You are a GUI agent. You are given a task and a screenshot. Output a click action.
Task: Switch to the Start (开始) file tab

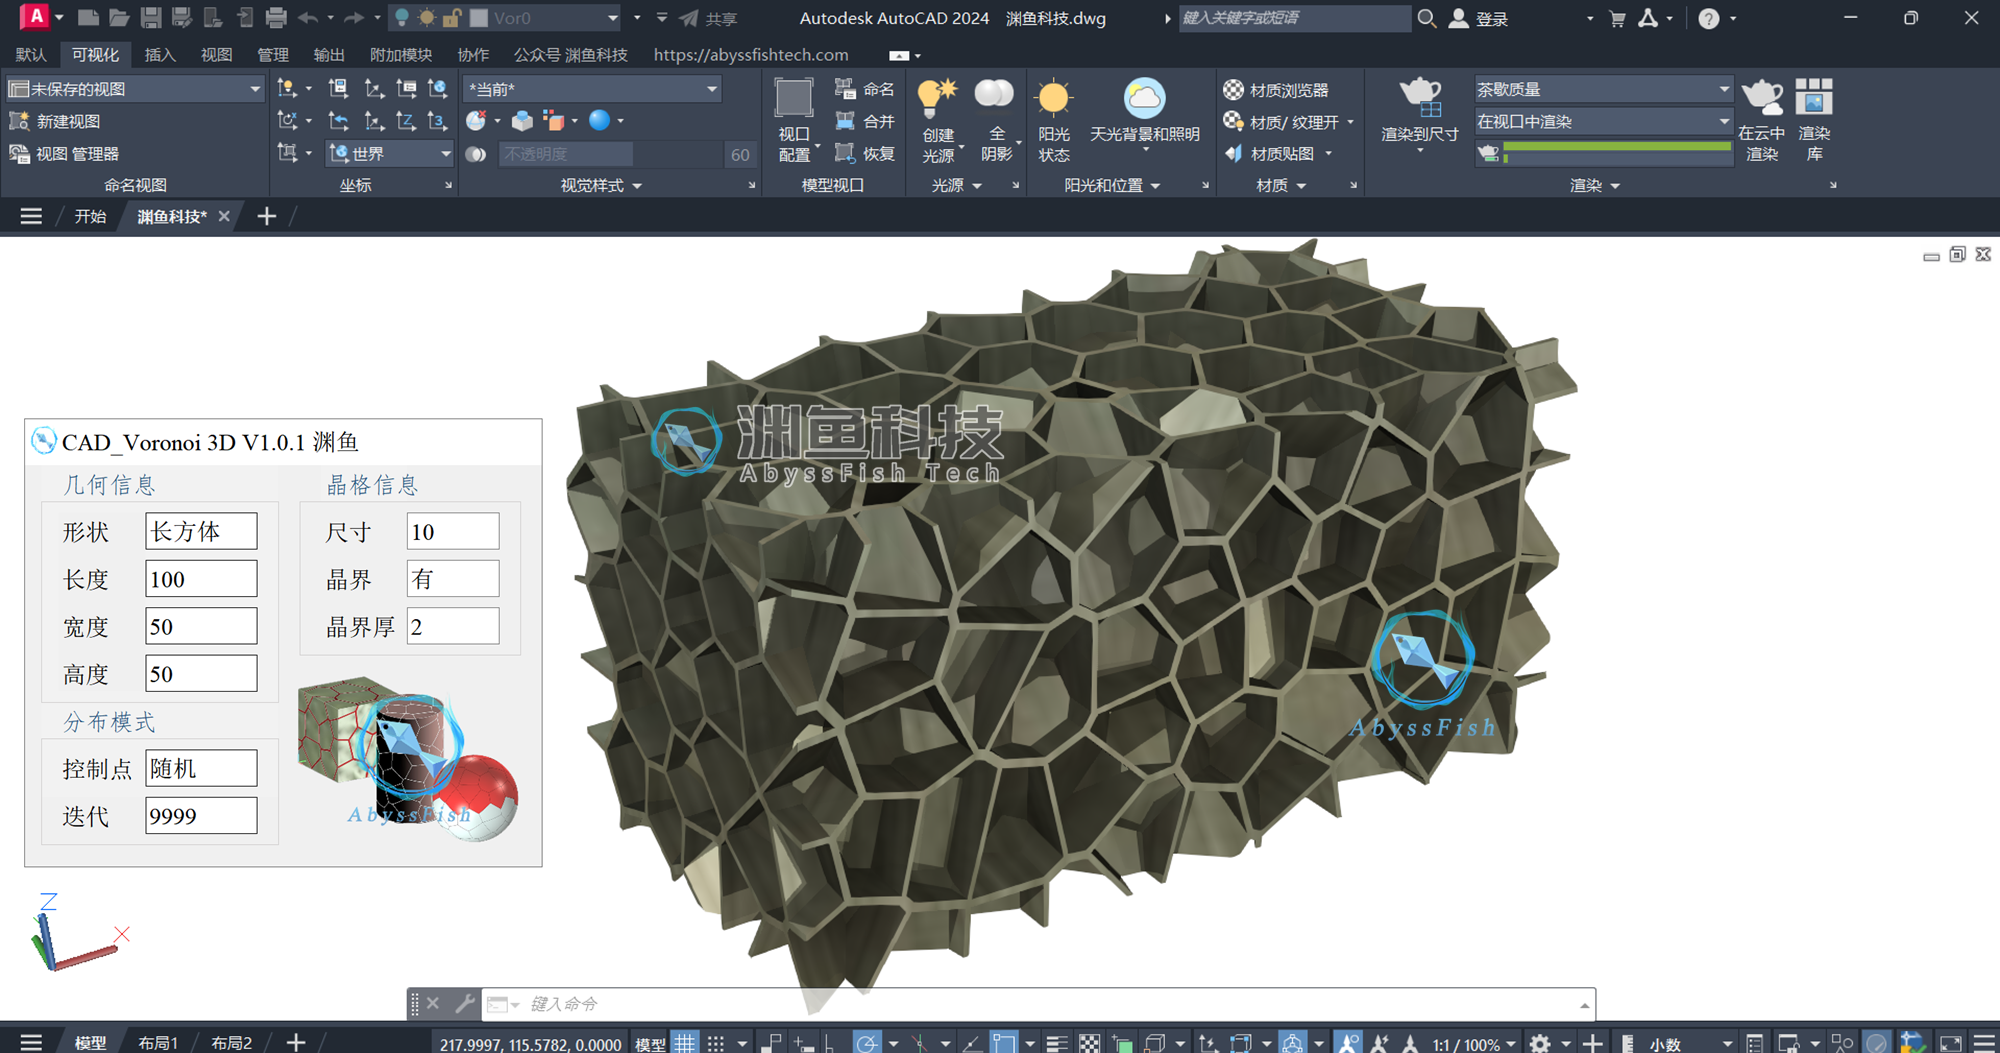[90, 216]
